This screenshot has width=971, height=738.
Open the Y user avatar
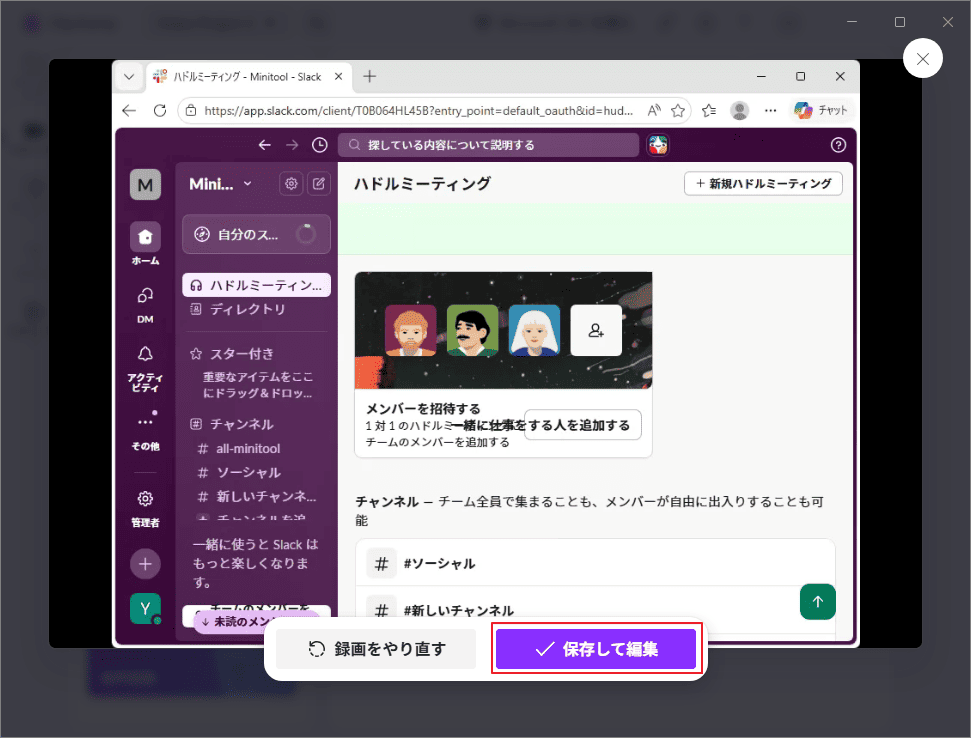(145, 609)
